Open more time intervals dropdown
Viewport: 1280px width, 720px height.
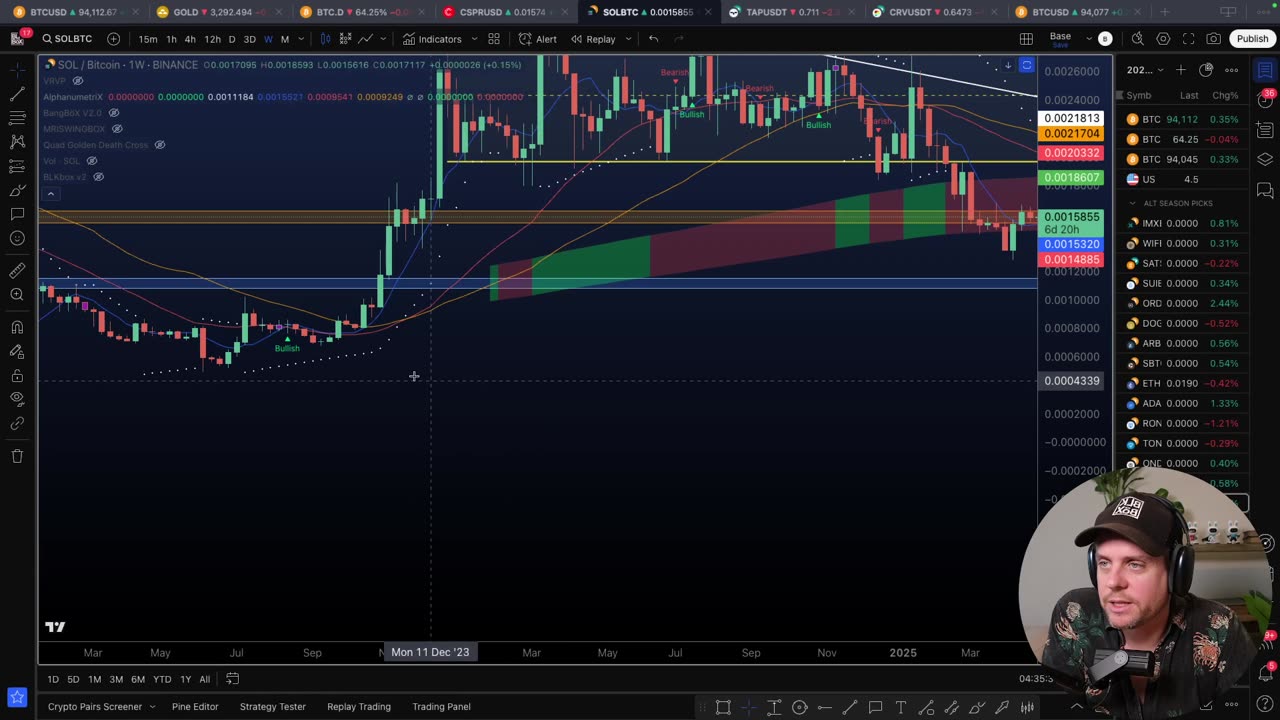pyautogui.click(x=301, y=39)
